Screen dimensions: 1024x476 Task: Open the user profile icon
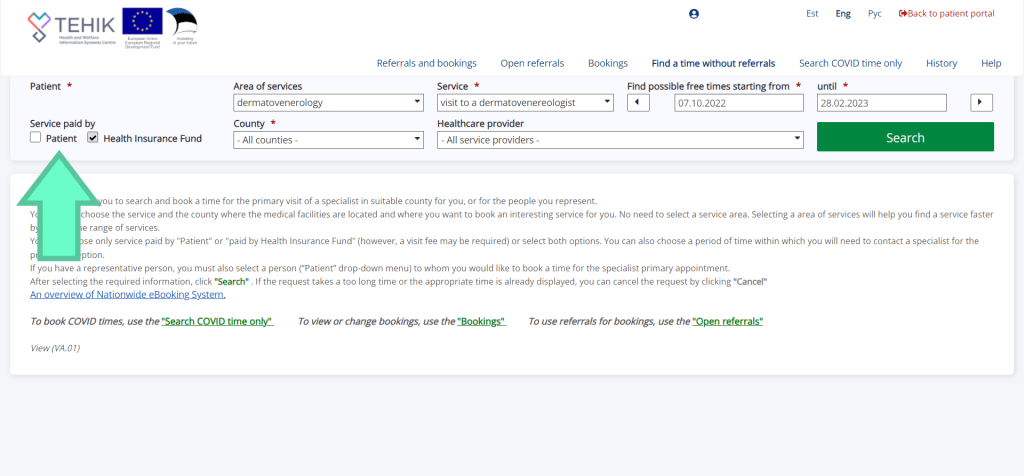point(694,14)
